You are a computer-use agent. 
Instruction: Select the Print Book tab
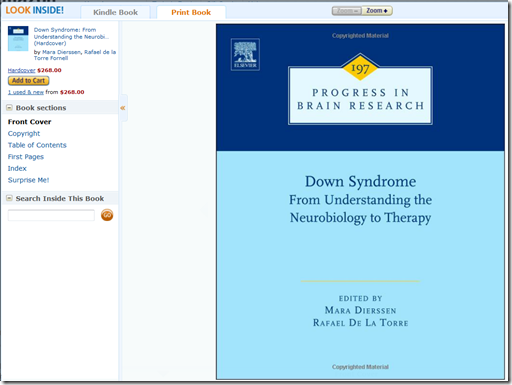191,12
